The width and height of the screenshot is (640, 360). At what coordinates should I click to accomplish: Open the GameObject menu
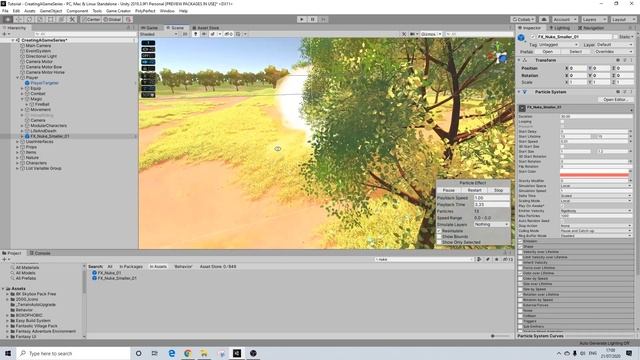click(51, 11)
